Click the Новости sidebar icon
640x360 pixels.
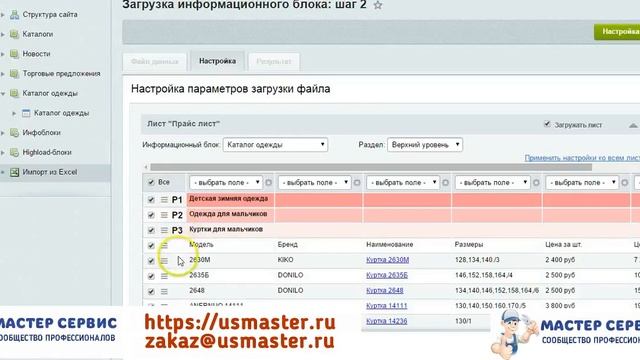pos(15,54)
